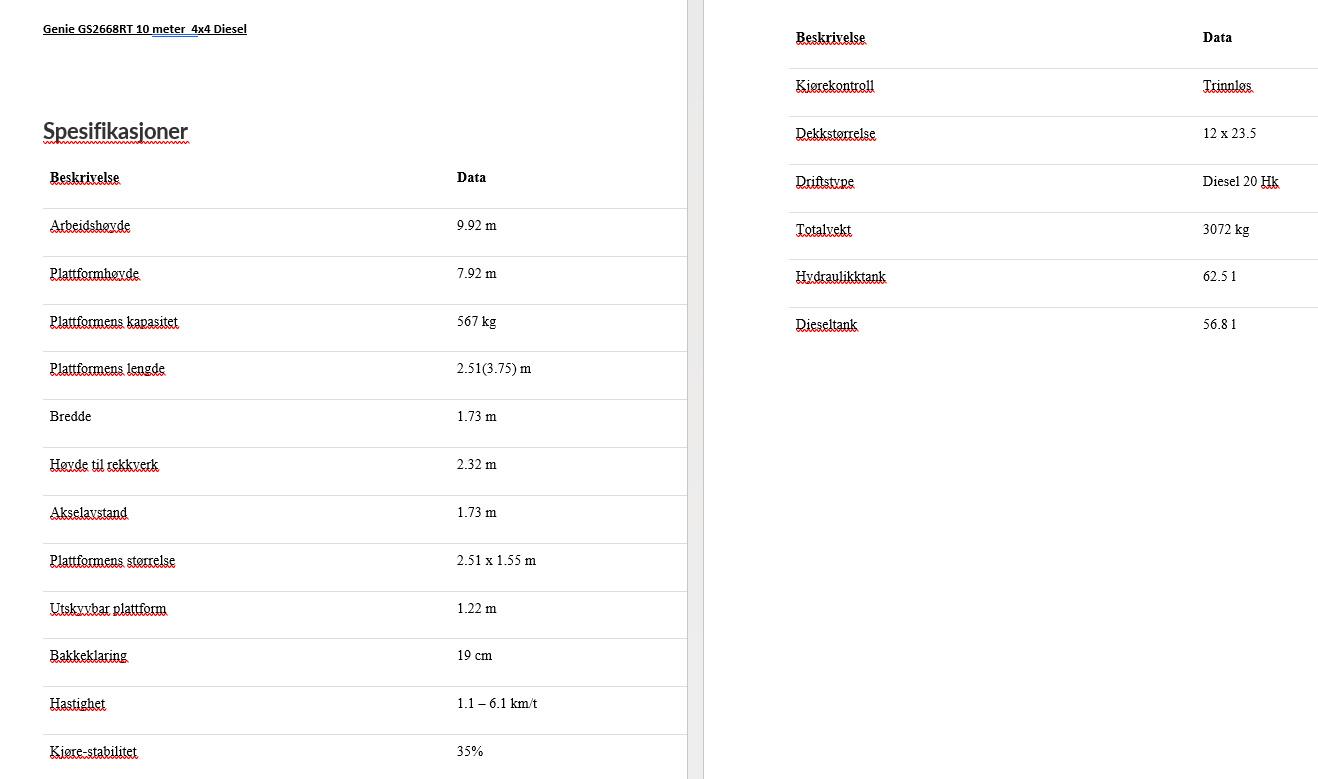1318x779 pixels.
Task: Click the Bakkeklaring cell
Action: point(88,656)
